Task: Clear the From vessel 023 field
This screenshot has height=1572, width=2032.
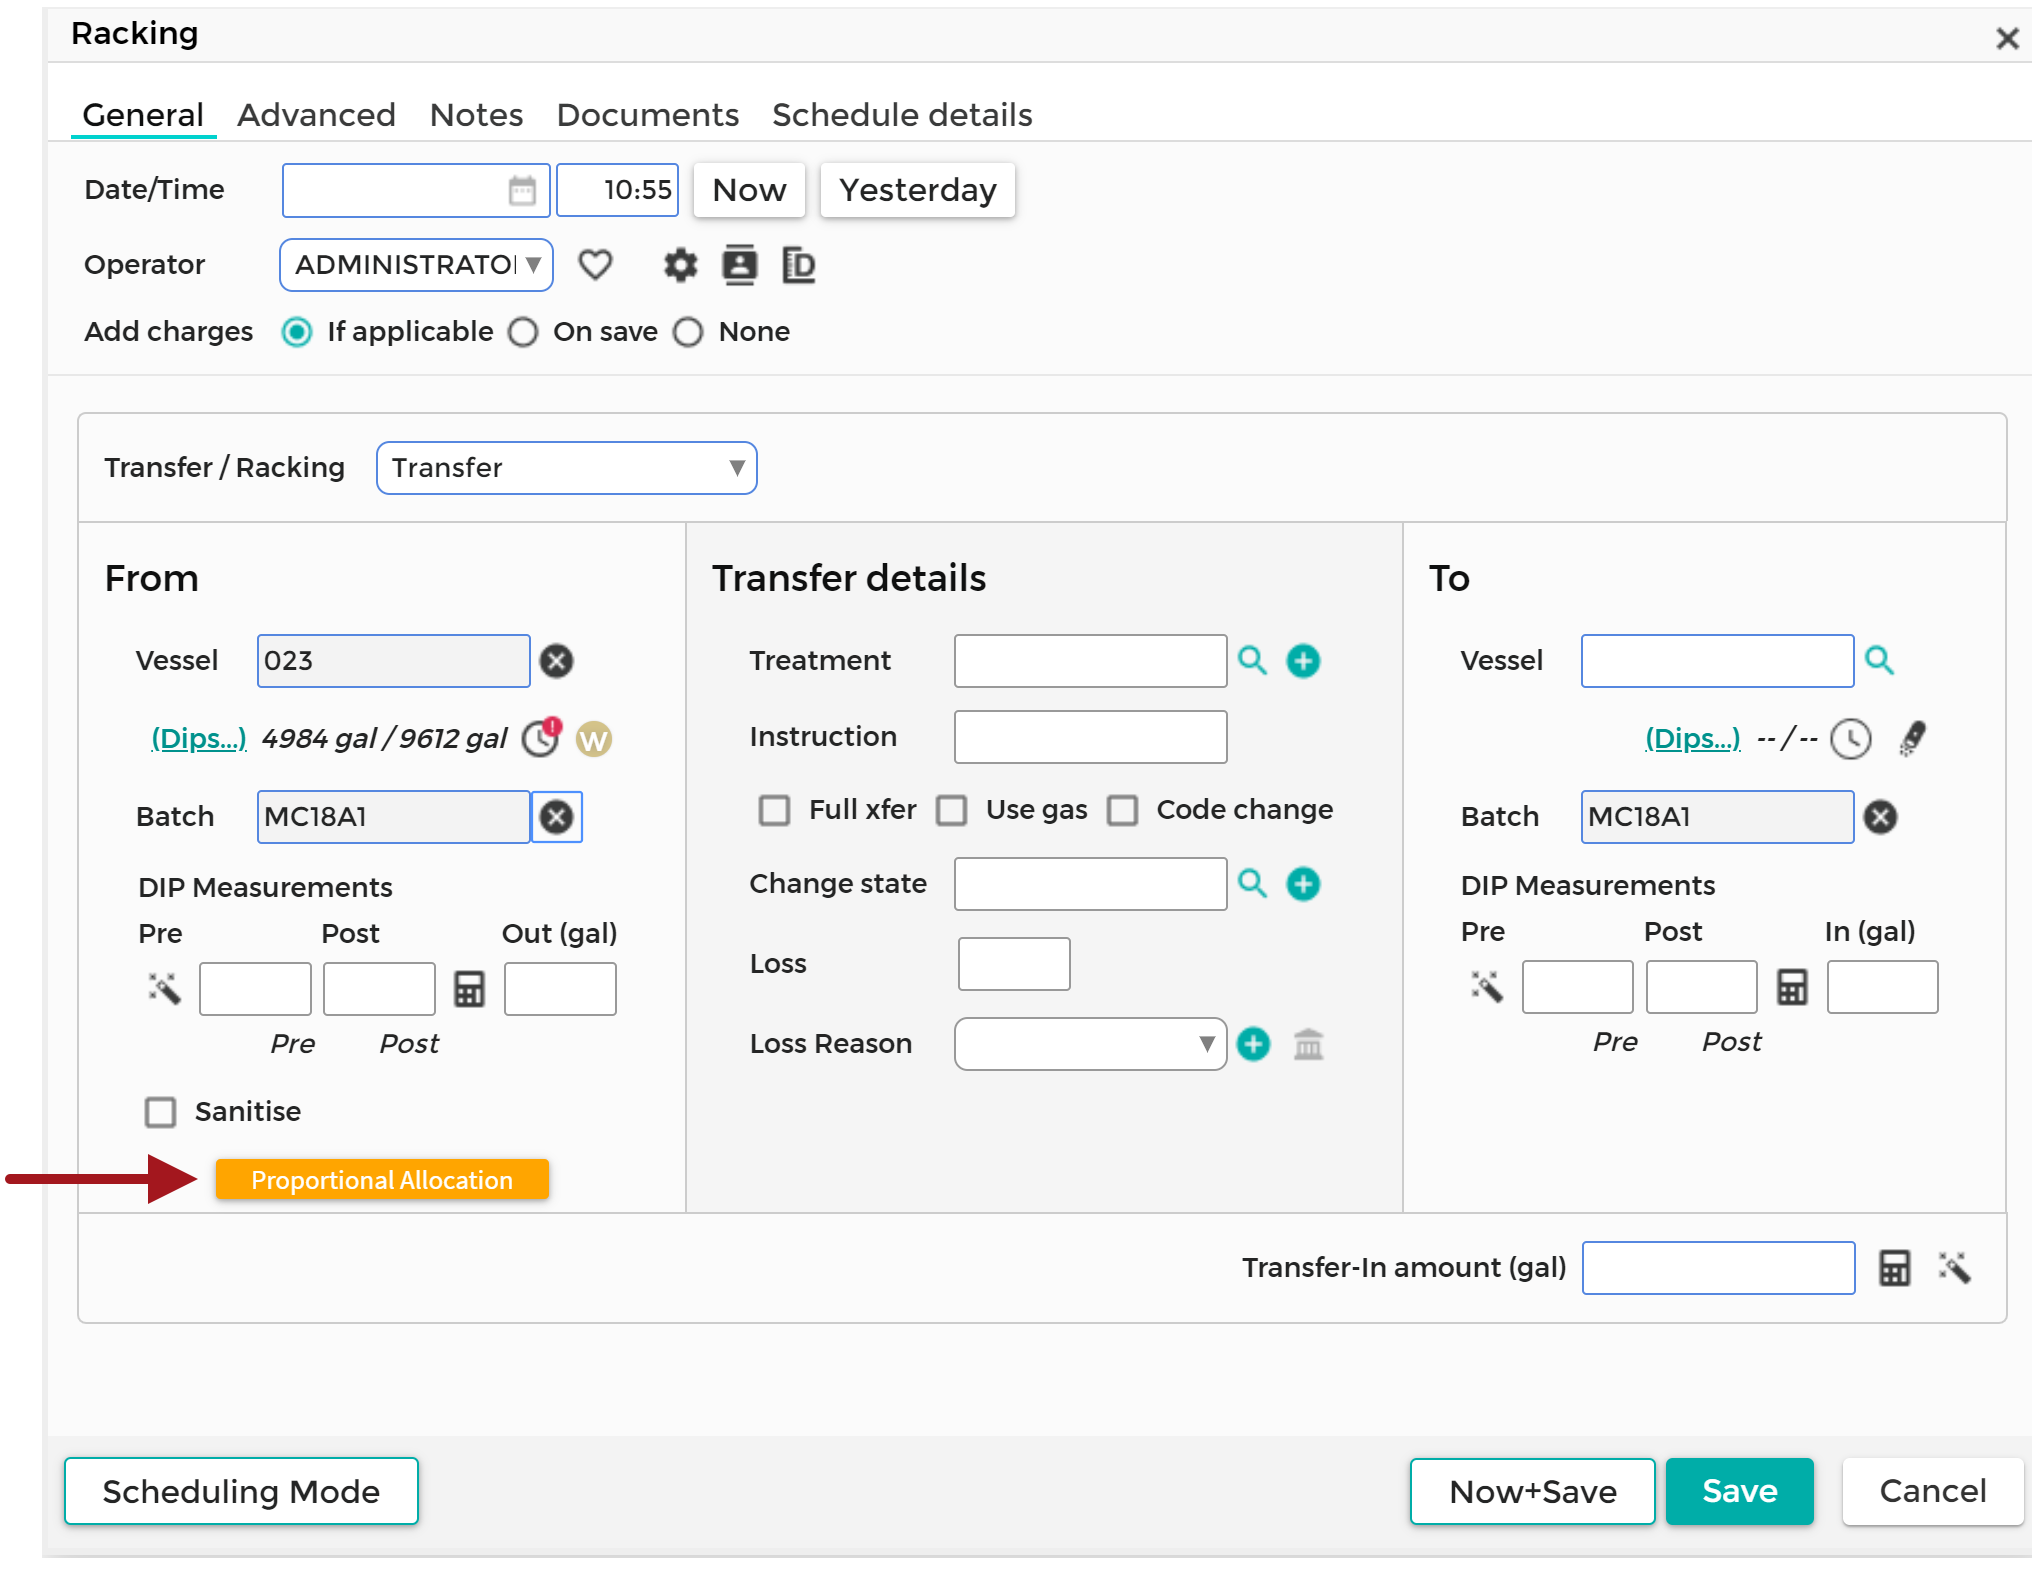Action: click(557, 661)
